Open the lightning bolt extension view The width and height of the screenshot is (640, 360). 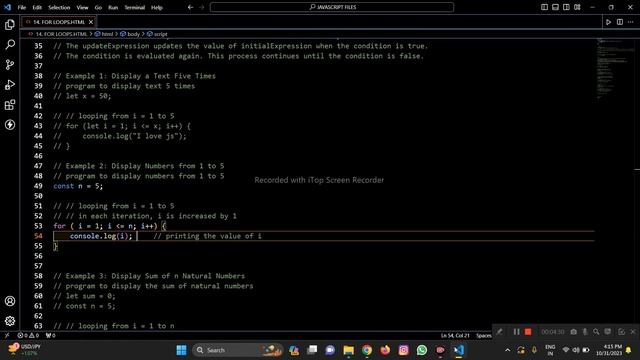click(10, 124)
